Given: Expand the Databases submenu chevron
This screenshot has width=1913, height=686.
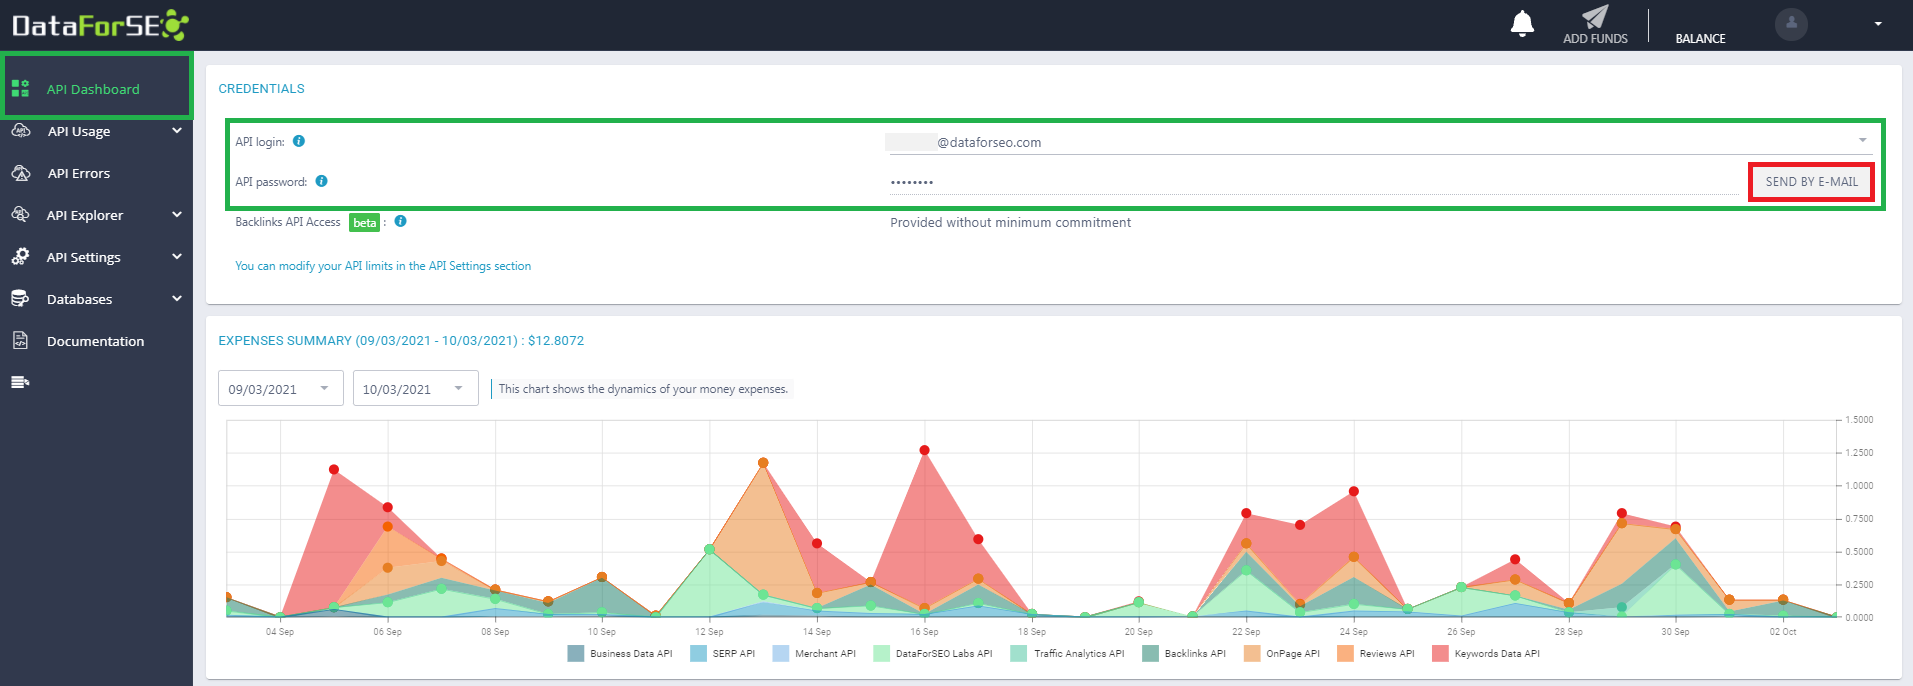Looking at the screenshot, I should coord(177,299).
